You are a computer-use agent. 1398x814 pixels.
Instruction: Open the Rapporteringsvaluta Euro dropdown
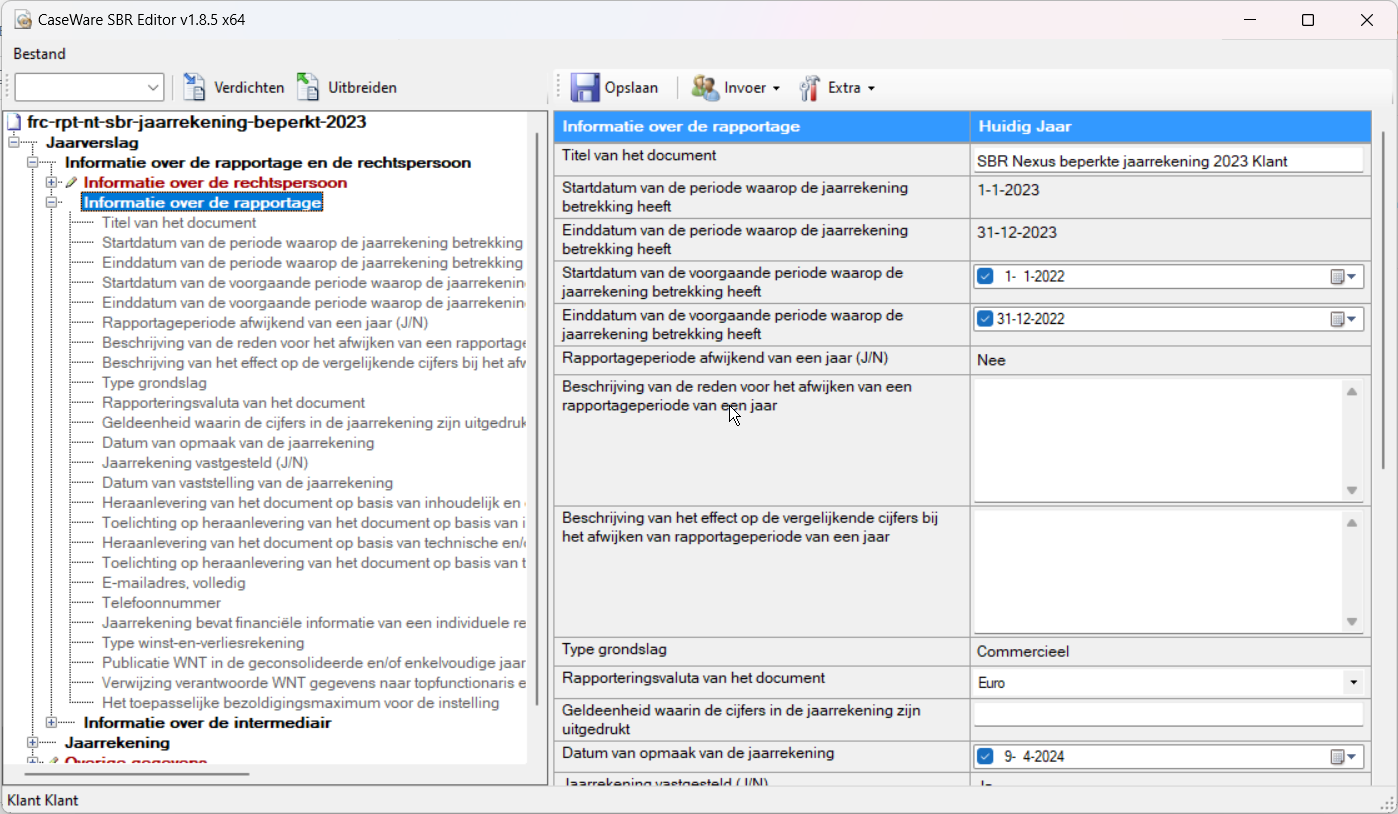click(x=1354, y=683)
